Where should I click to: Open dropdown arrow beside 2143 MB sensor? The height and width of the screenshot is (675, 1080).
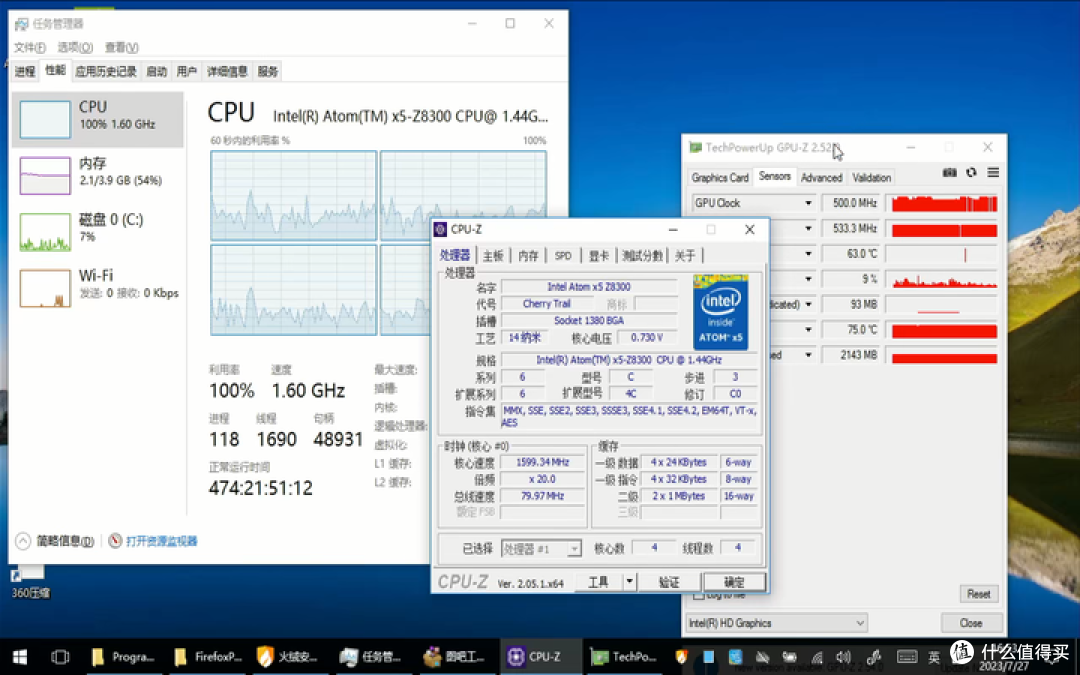pos(808,355)
